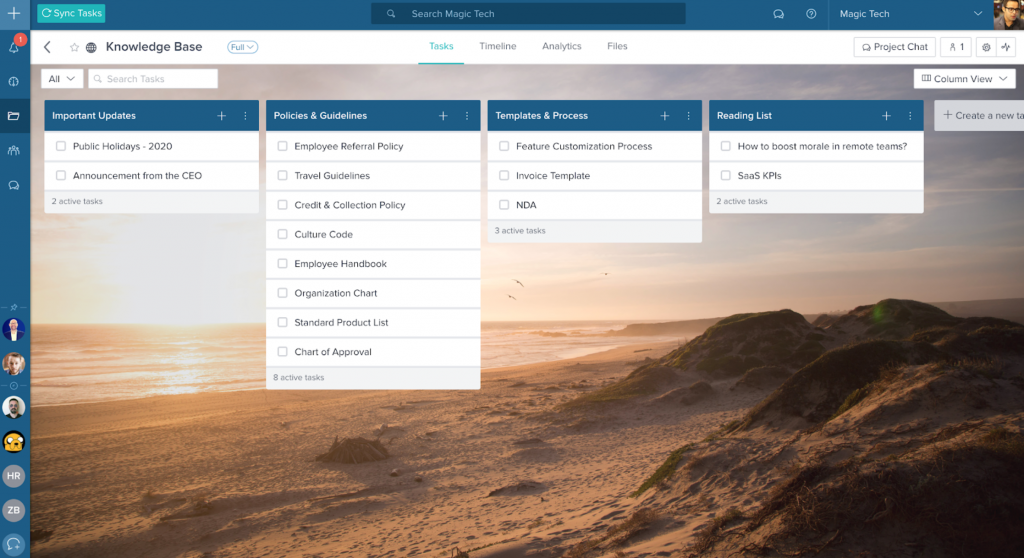
Task: Click the Search Magic Tech field
Action: pos(528,14)
